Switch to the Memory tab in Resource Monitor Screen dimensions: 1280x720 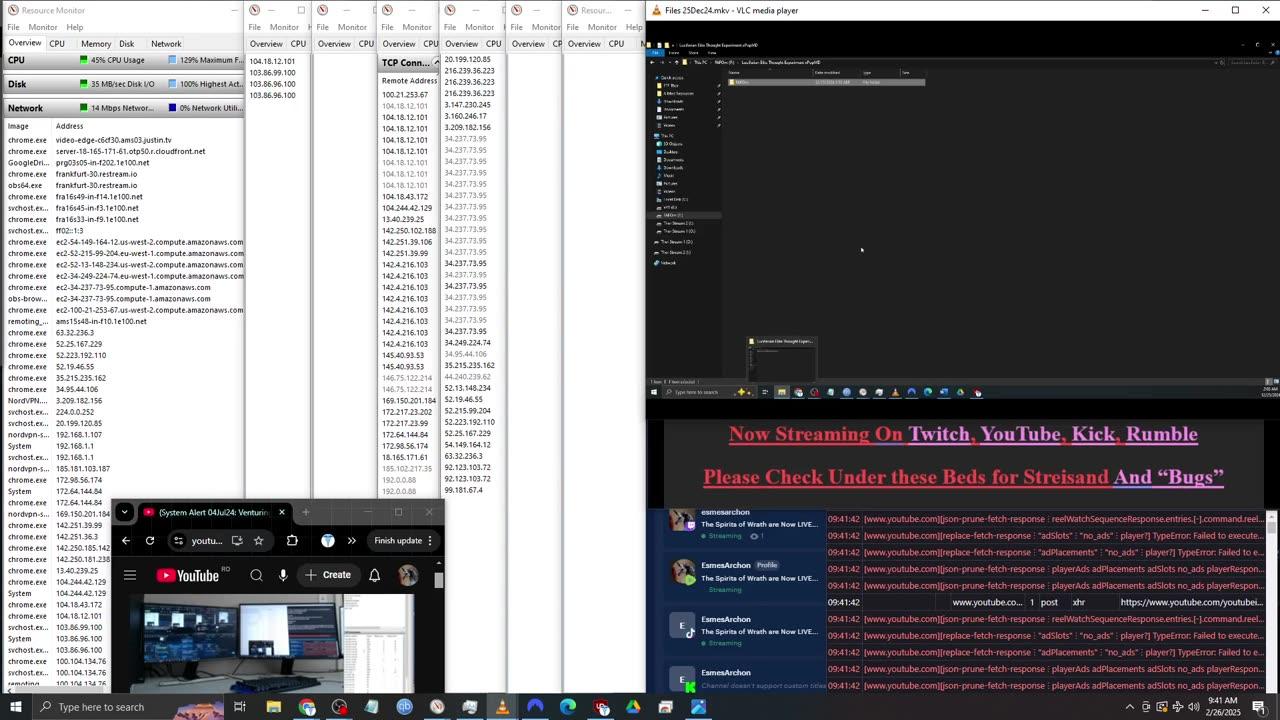point(96,44)
